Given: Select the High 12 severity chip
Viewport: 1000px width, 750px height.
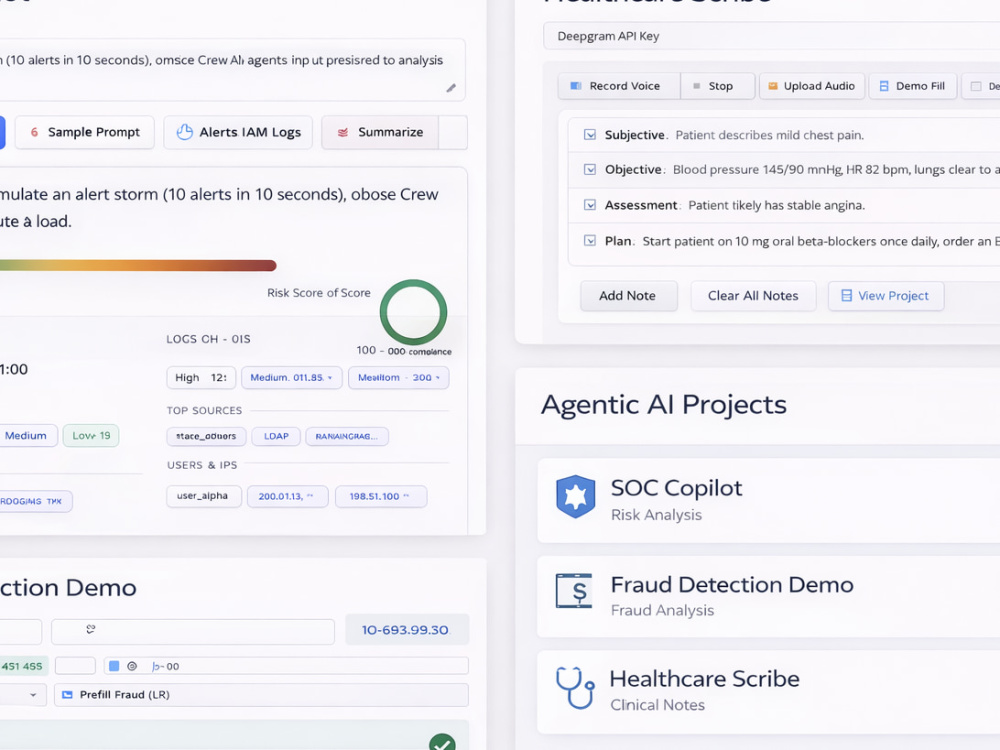Looking at the screenshot, I should click(x=201, y=378).
